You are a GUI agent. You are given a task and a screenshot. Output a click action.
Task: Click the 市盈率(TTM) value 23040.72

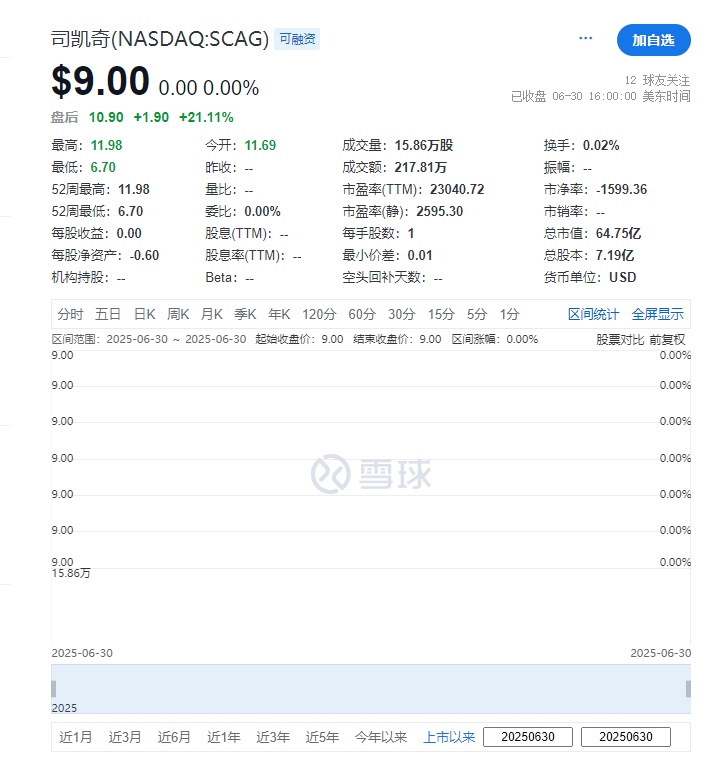pos(457,190)
